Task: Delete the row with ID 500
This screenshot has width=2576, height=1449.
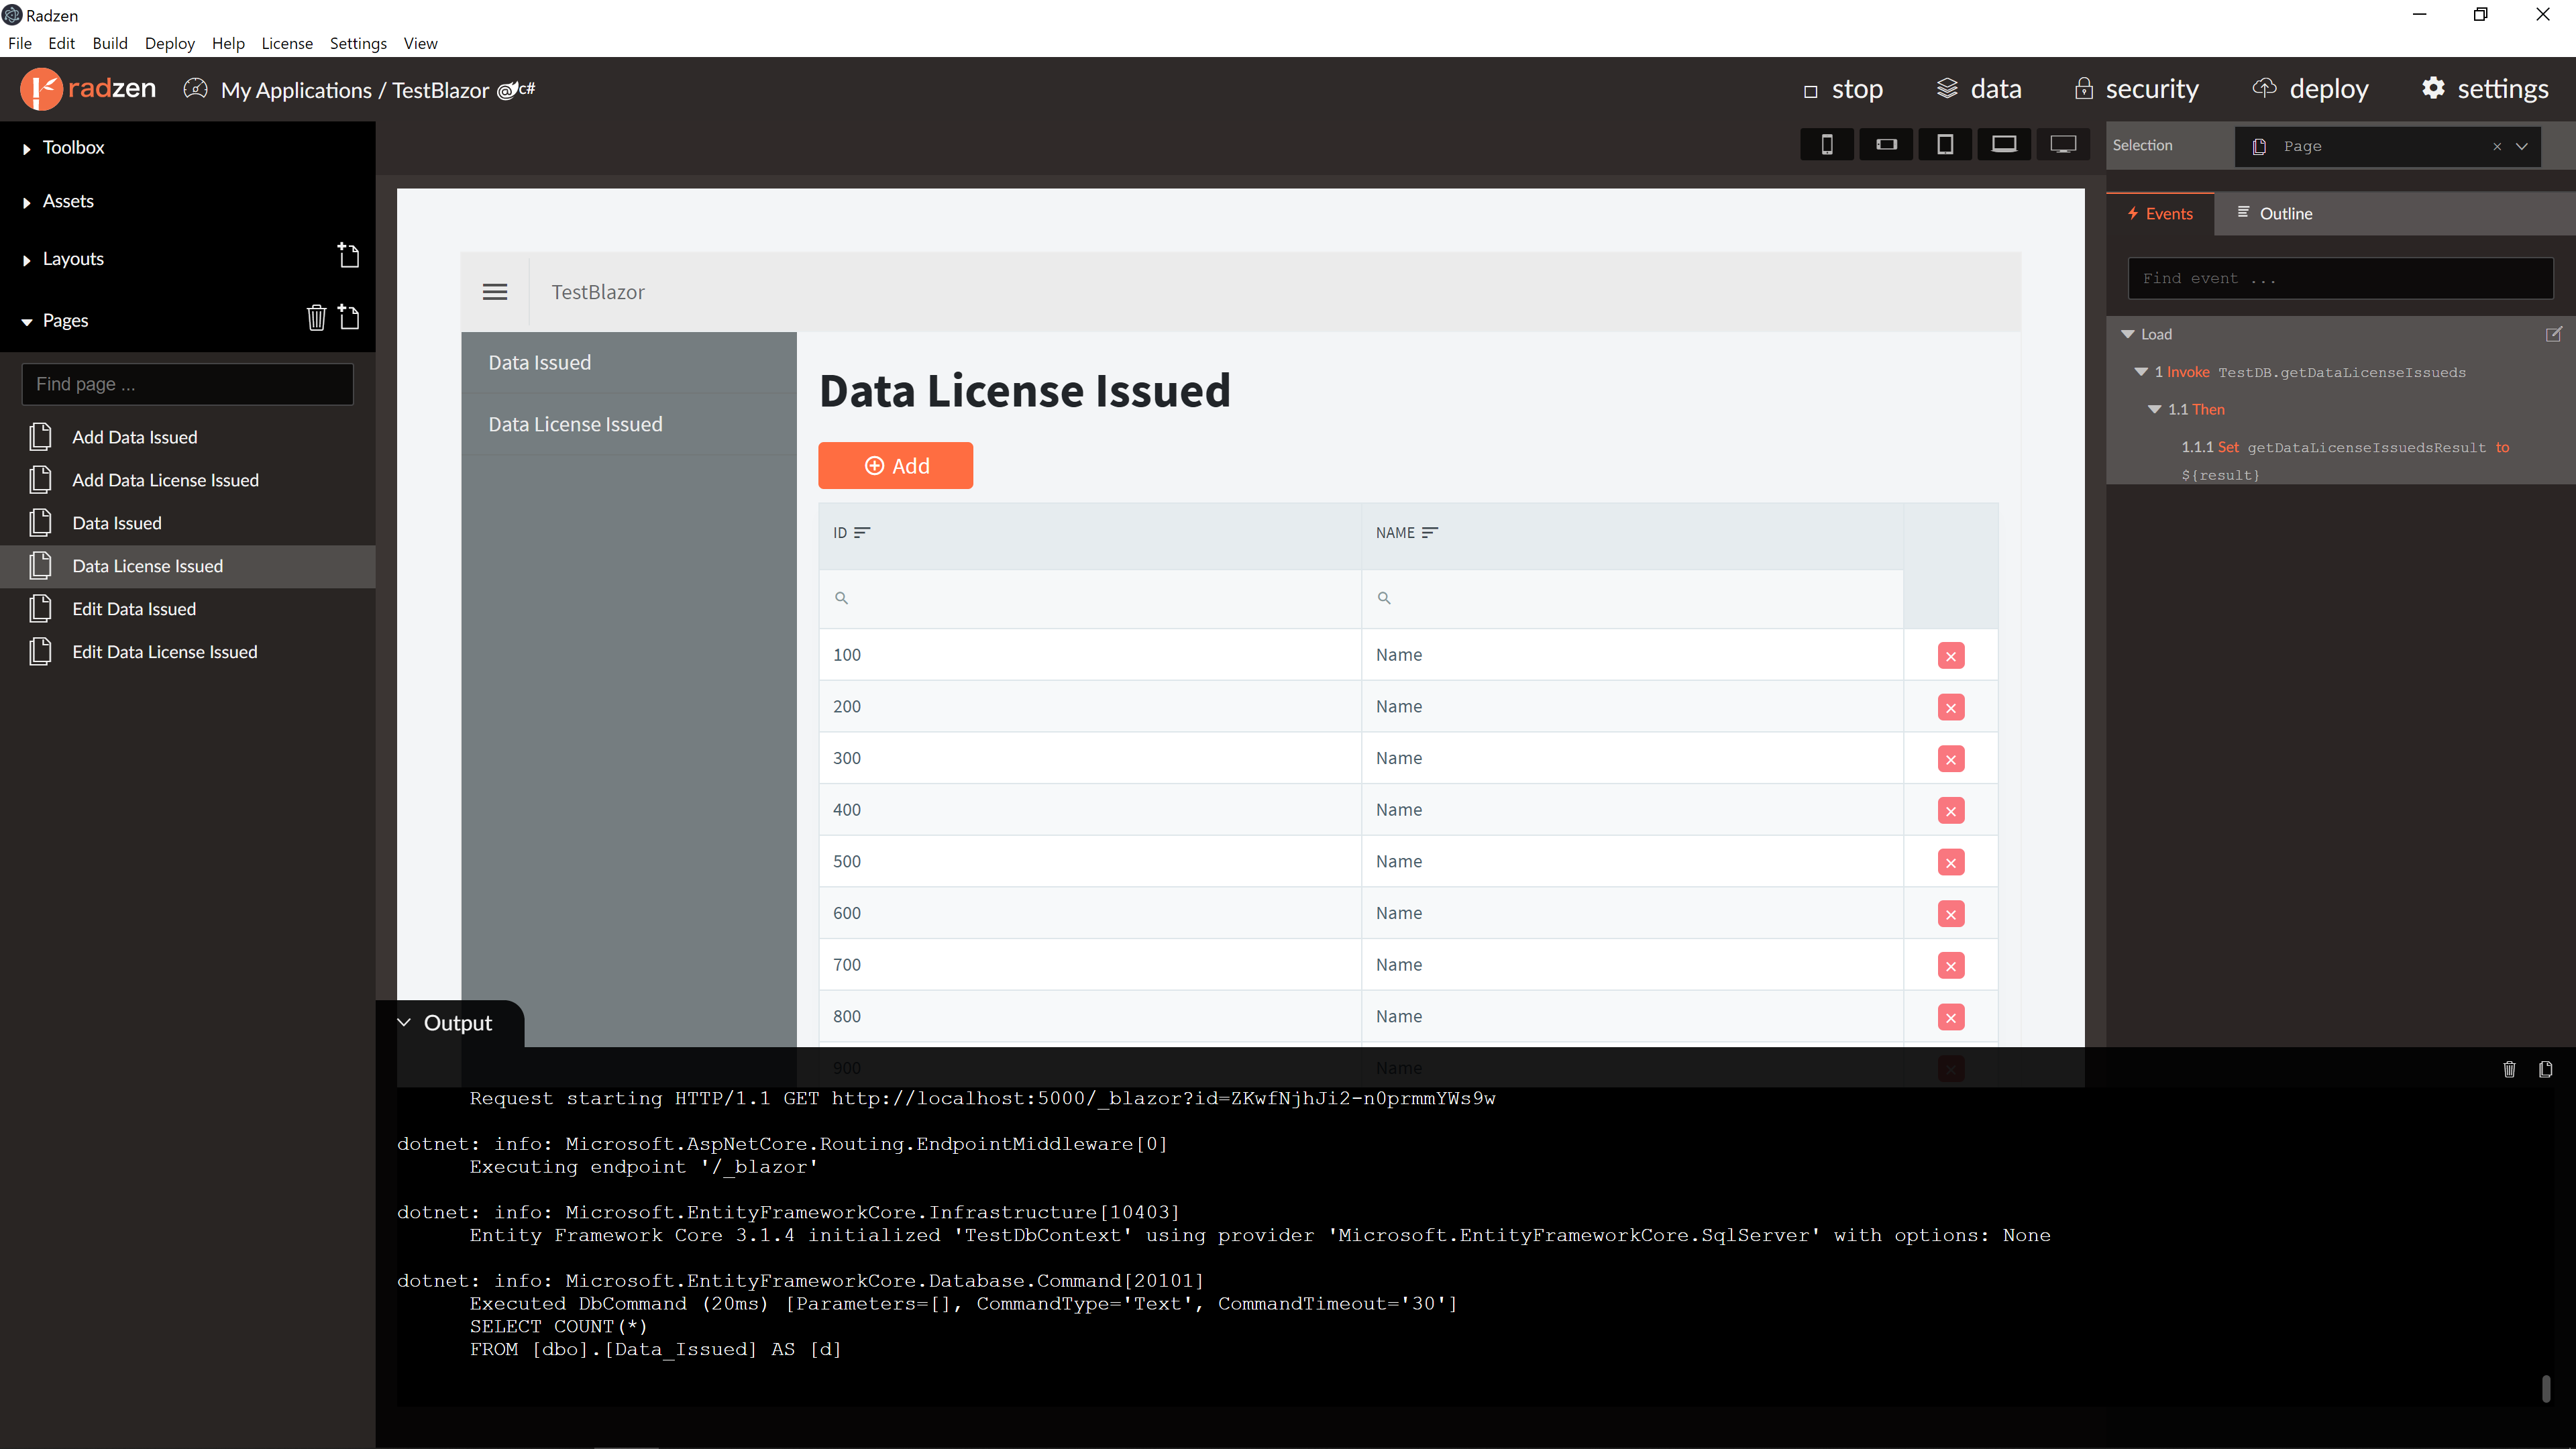Action: pos(1950,863)
